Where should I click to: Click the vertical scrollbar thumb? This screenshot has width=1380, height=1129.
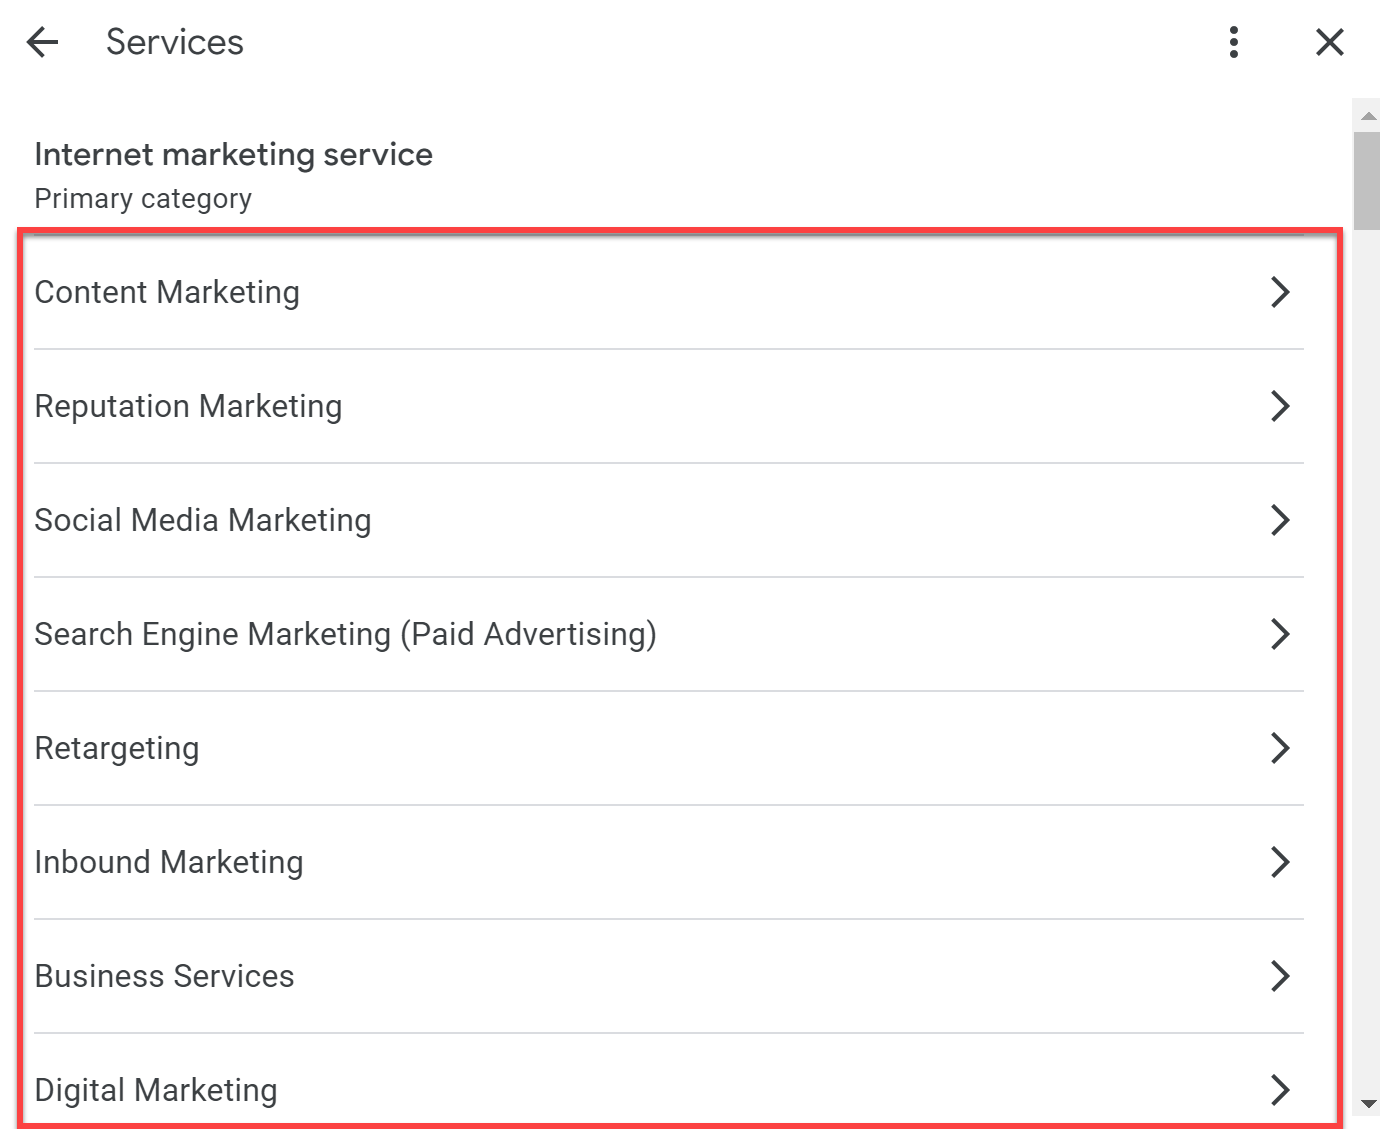click(1367, 180)
